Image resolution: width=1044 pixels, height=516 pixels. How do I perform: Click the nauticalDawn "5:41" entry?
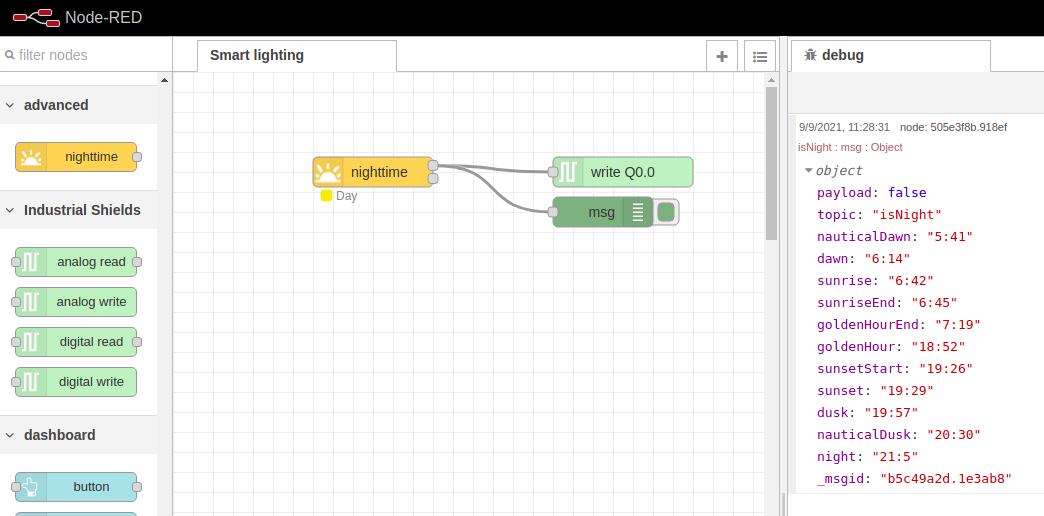point(895,236)
